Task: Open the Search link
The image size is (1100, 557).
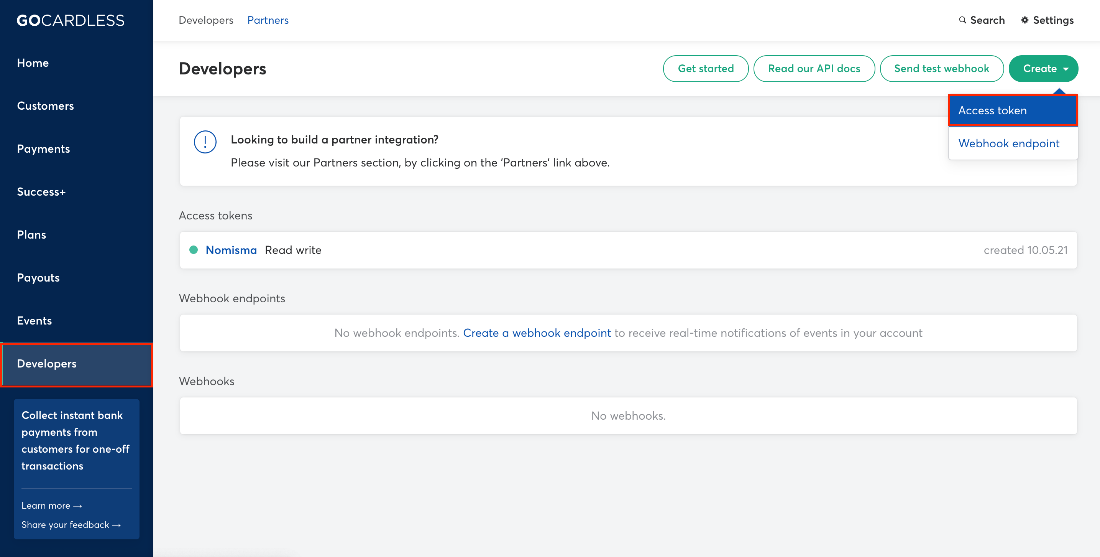Action: coord(981,20)
